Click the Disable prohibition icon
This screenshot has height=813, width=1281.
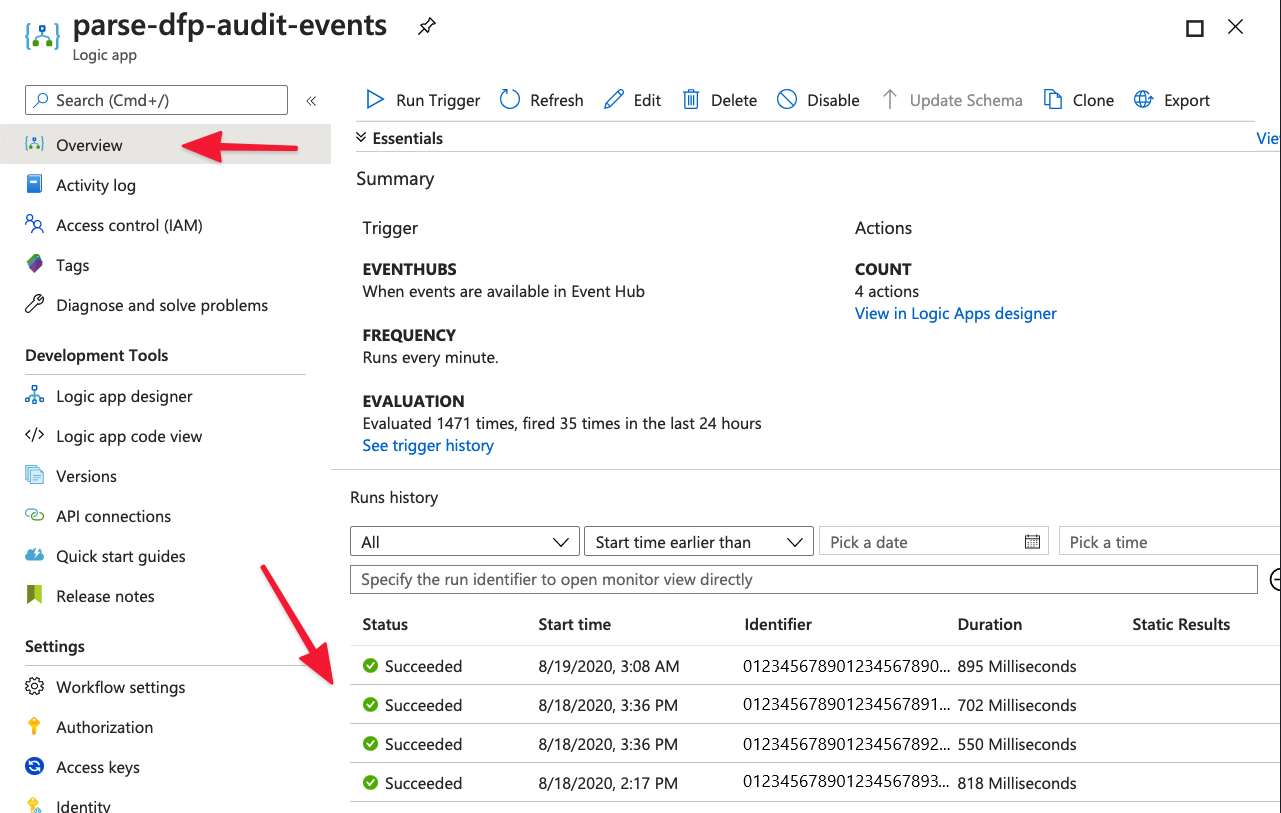coord(787,99)
